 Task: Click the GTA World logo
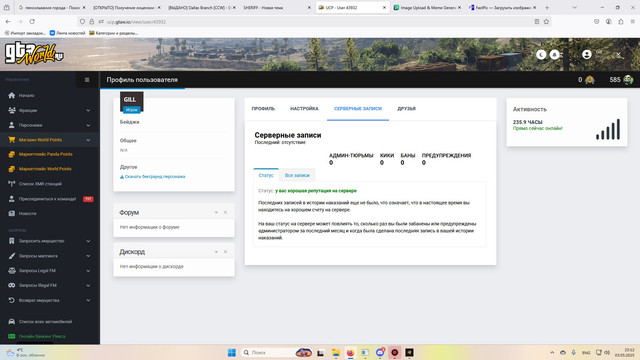pyautogui.click(x=34, y=53)
